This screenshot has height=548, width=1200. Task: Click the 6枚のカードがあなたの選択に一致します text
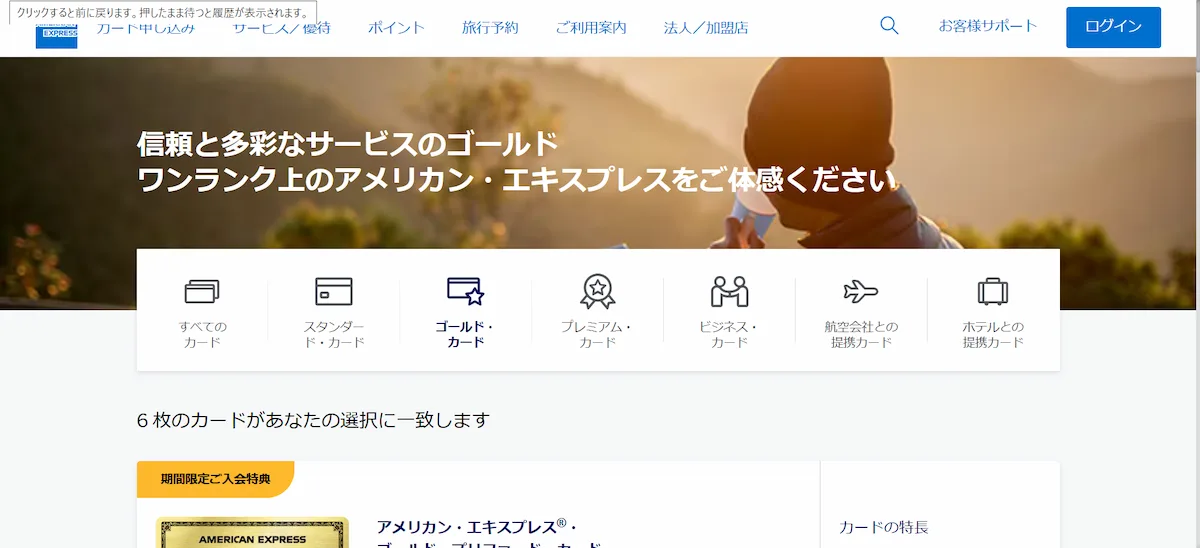point(313,420)
